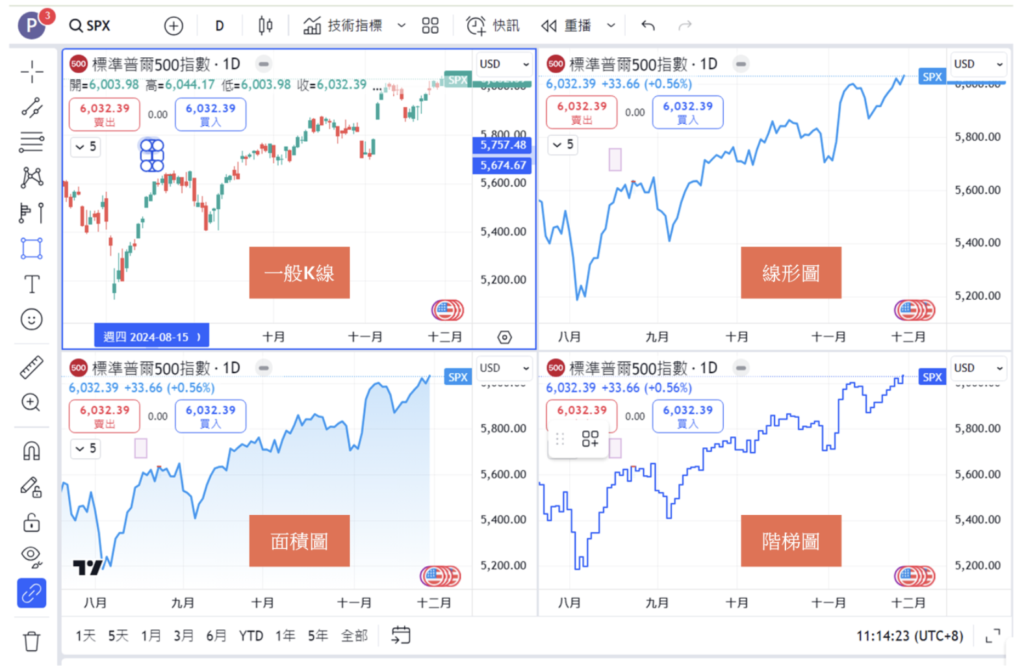Image resolution: width=1024 pixels, height=667 pixels.
Task: Activate the magnet snap mode
Action: [x=31, y=451]
